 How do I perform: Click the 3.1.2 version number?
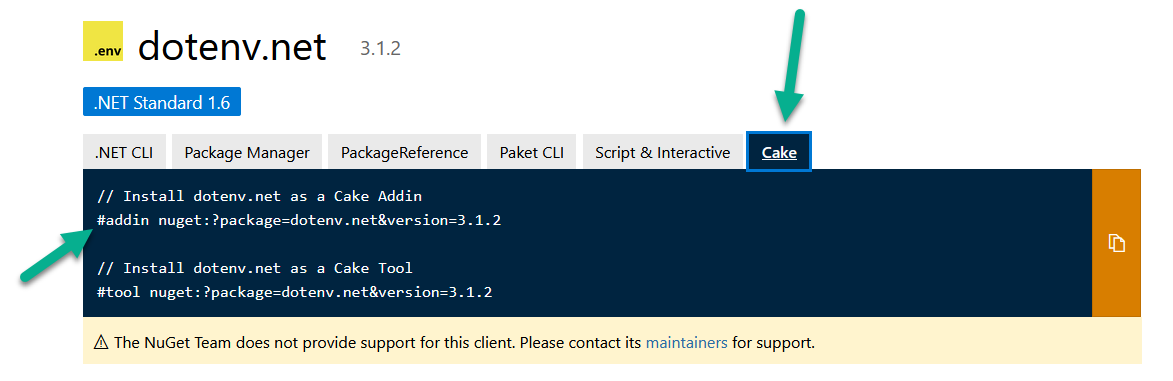click(x=381, y=49)
